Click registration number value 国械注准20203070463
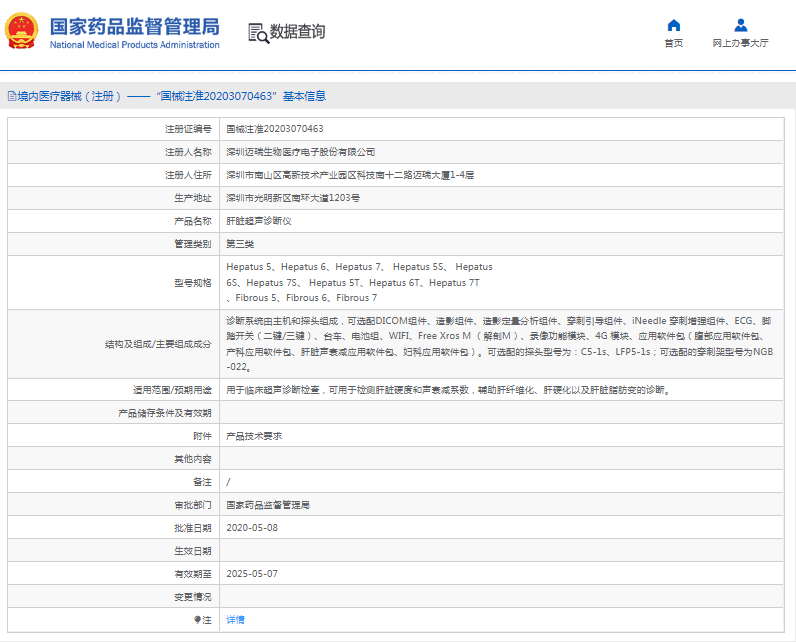 point(274,129)
